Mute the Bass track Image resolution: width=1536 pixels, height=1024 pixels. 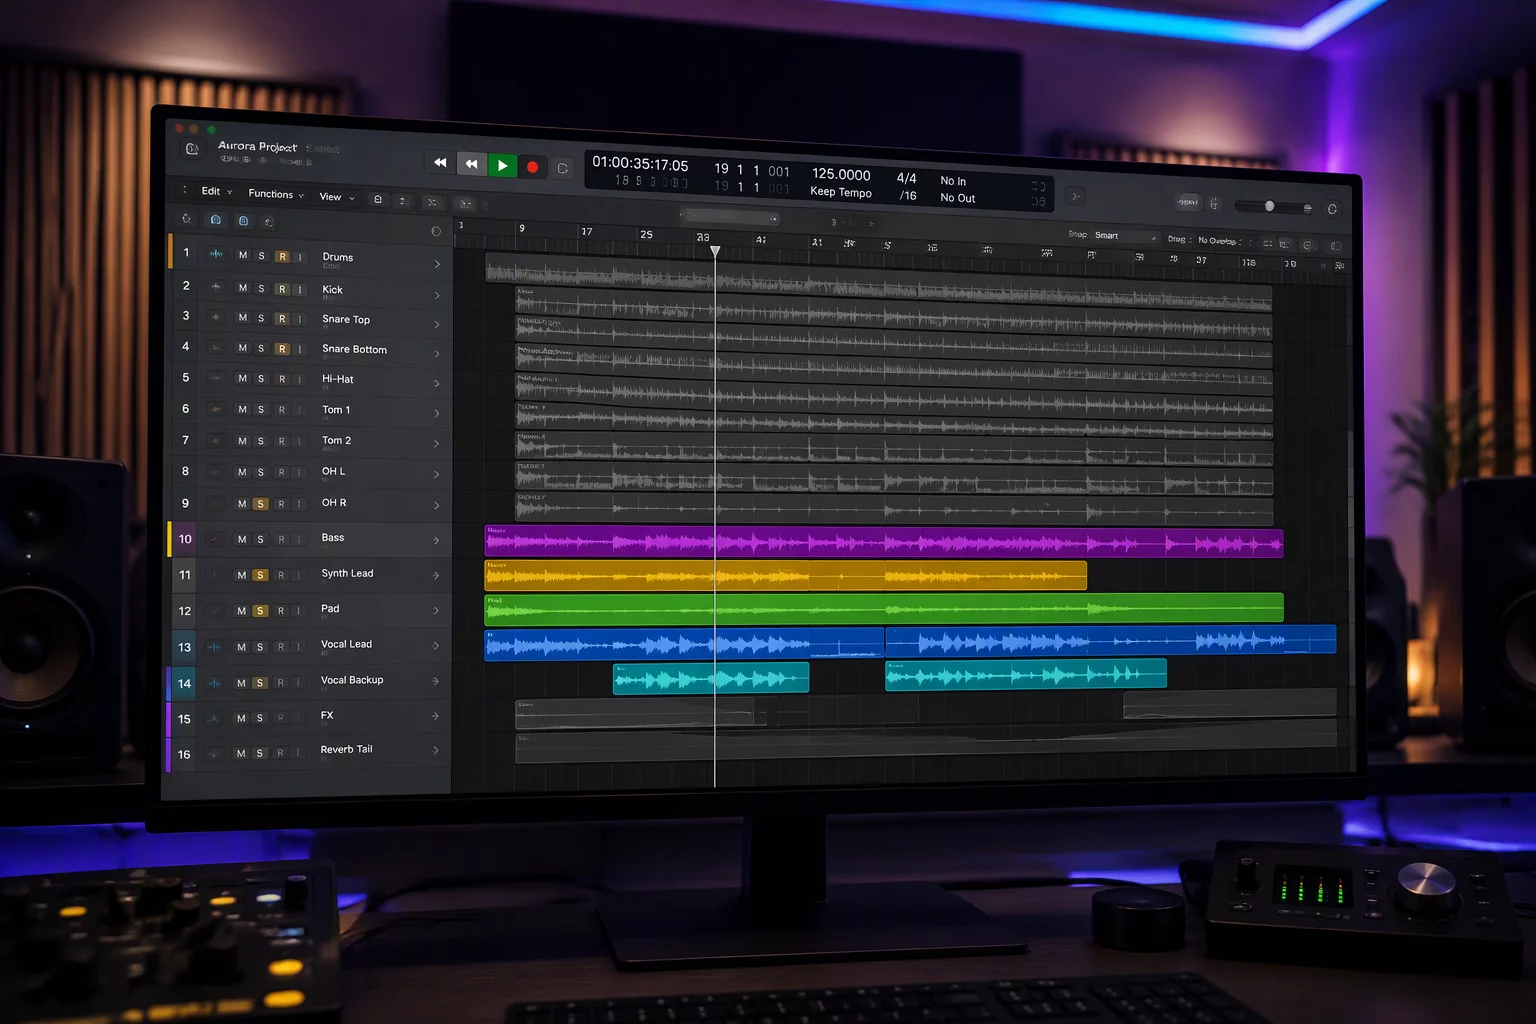pyautogui.click(x=241, y=539)
